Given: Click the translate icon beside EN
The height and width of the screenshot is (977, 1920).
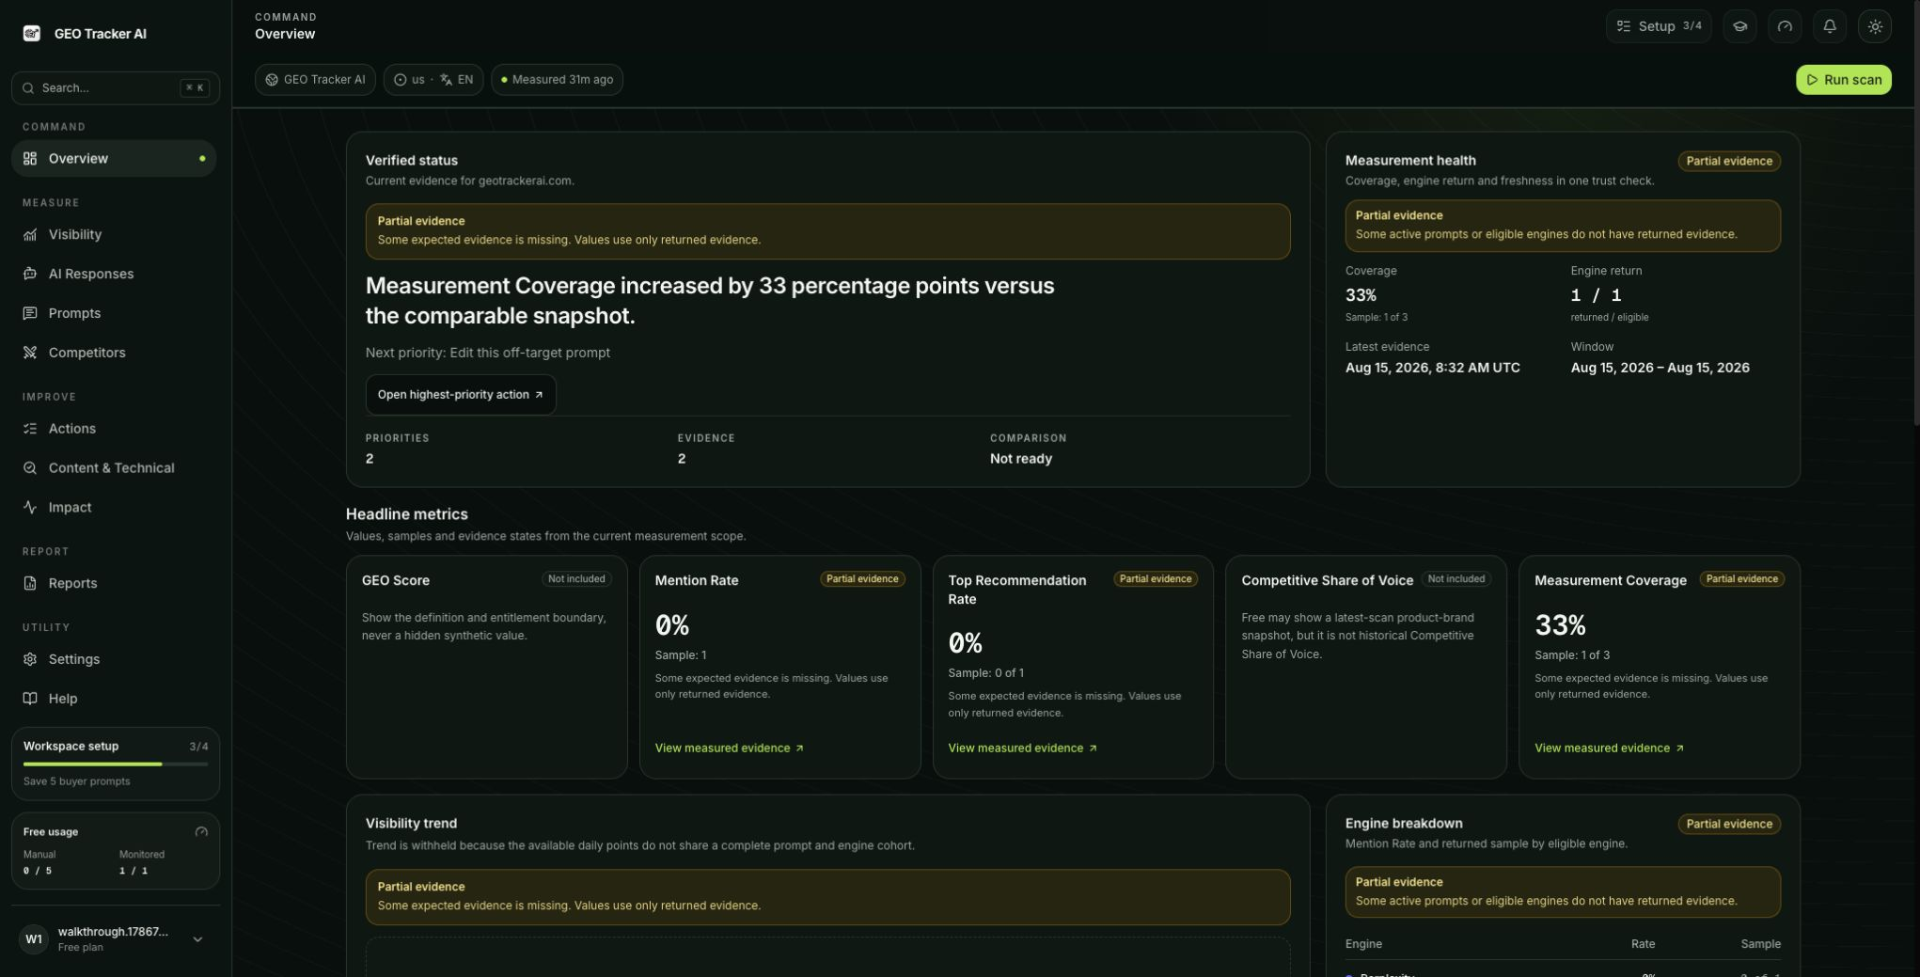Looking at the screenshot, I should 446,80.
